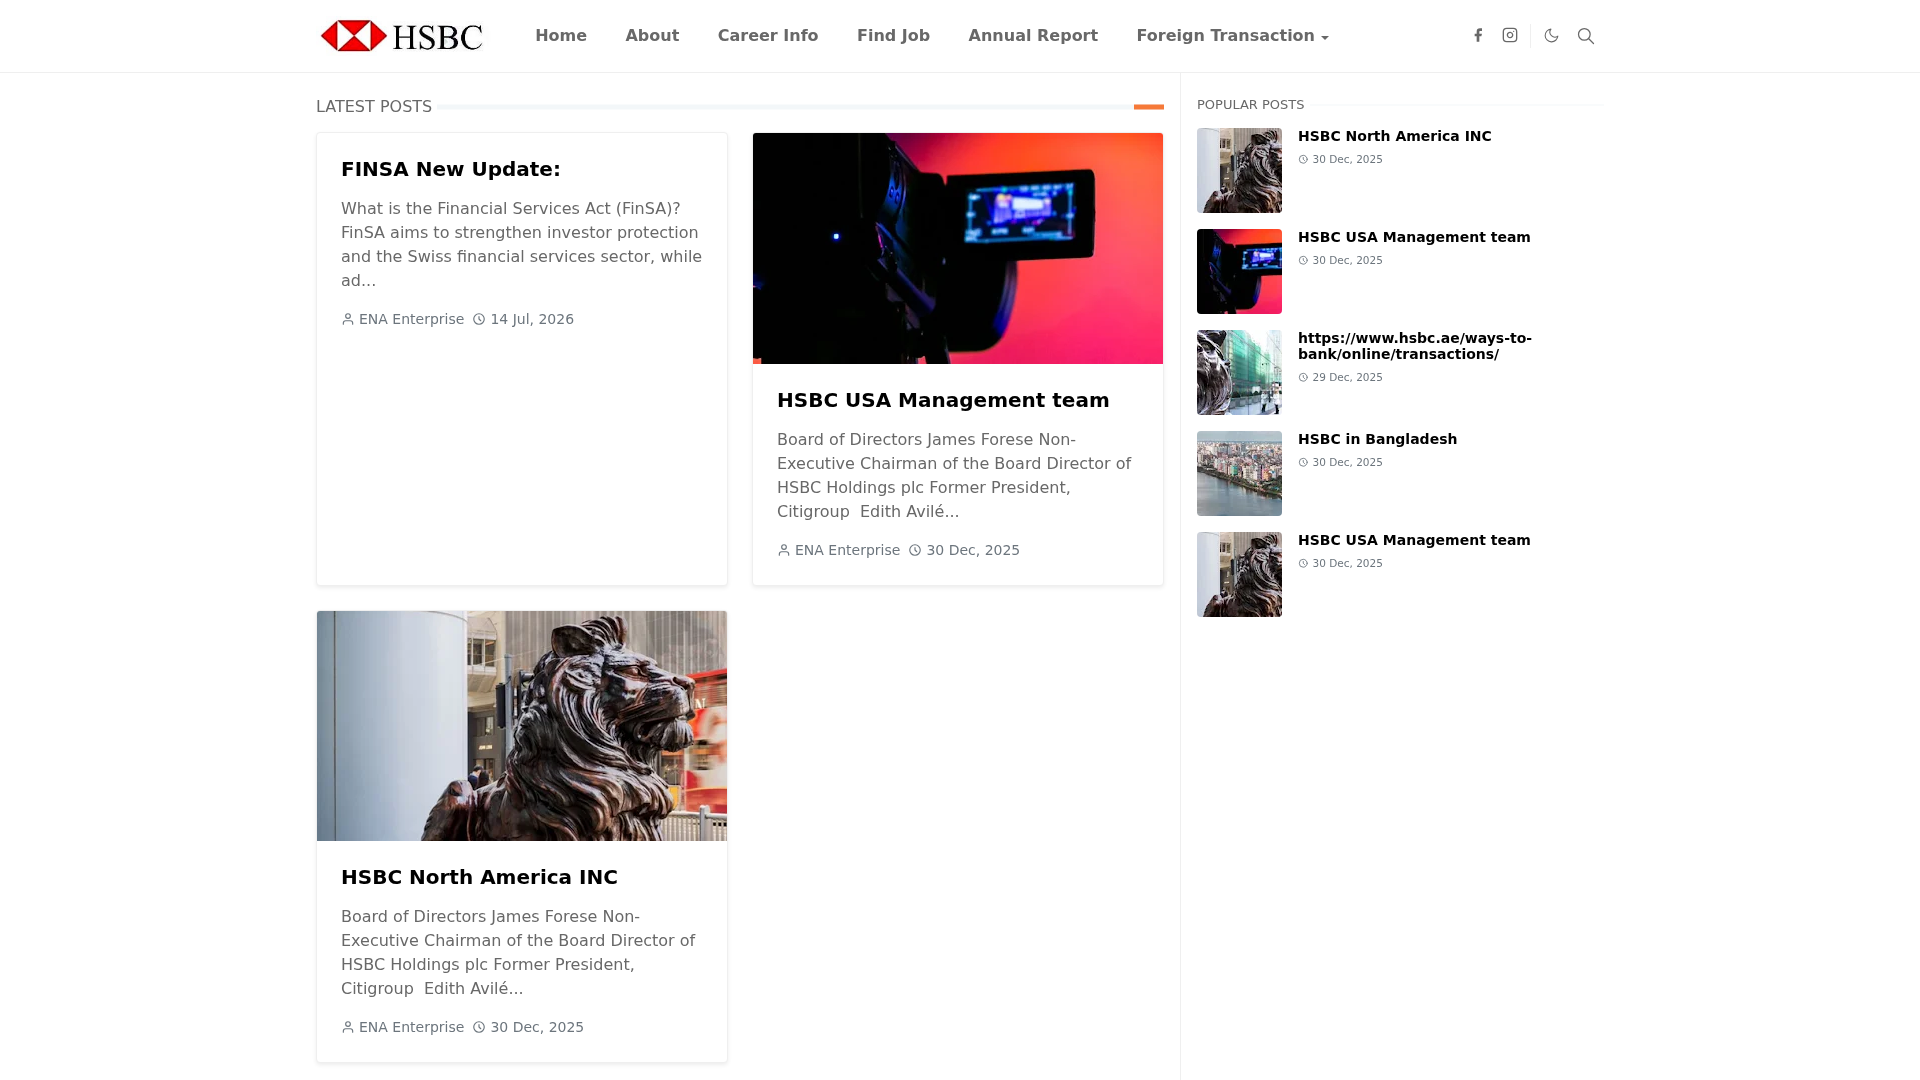Click the HSBC logo in header

click(x=401, y=36)
